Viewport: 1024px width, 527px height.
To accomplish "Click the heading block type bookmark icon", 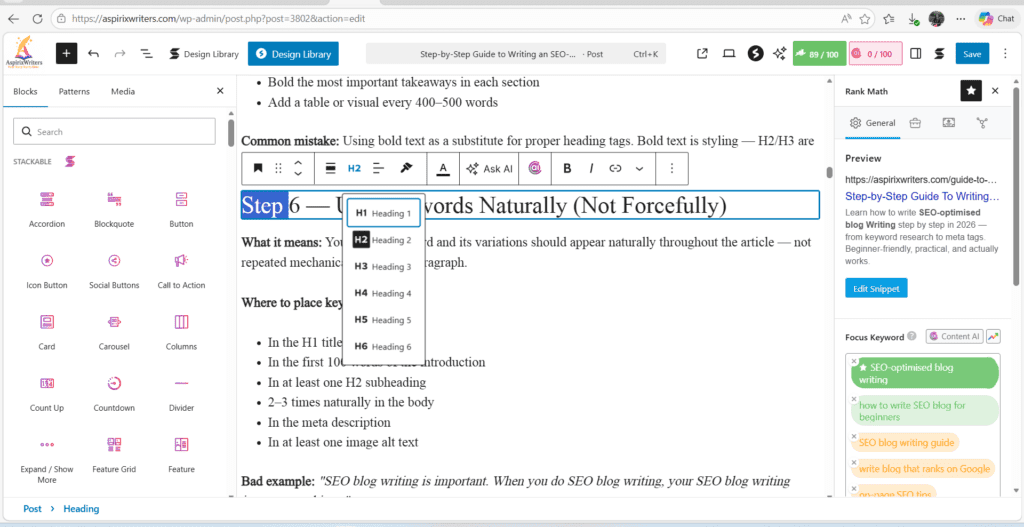I will coord(258,168).
